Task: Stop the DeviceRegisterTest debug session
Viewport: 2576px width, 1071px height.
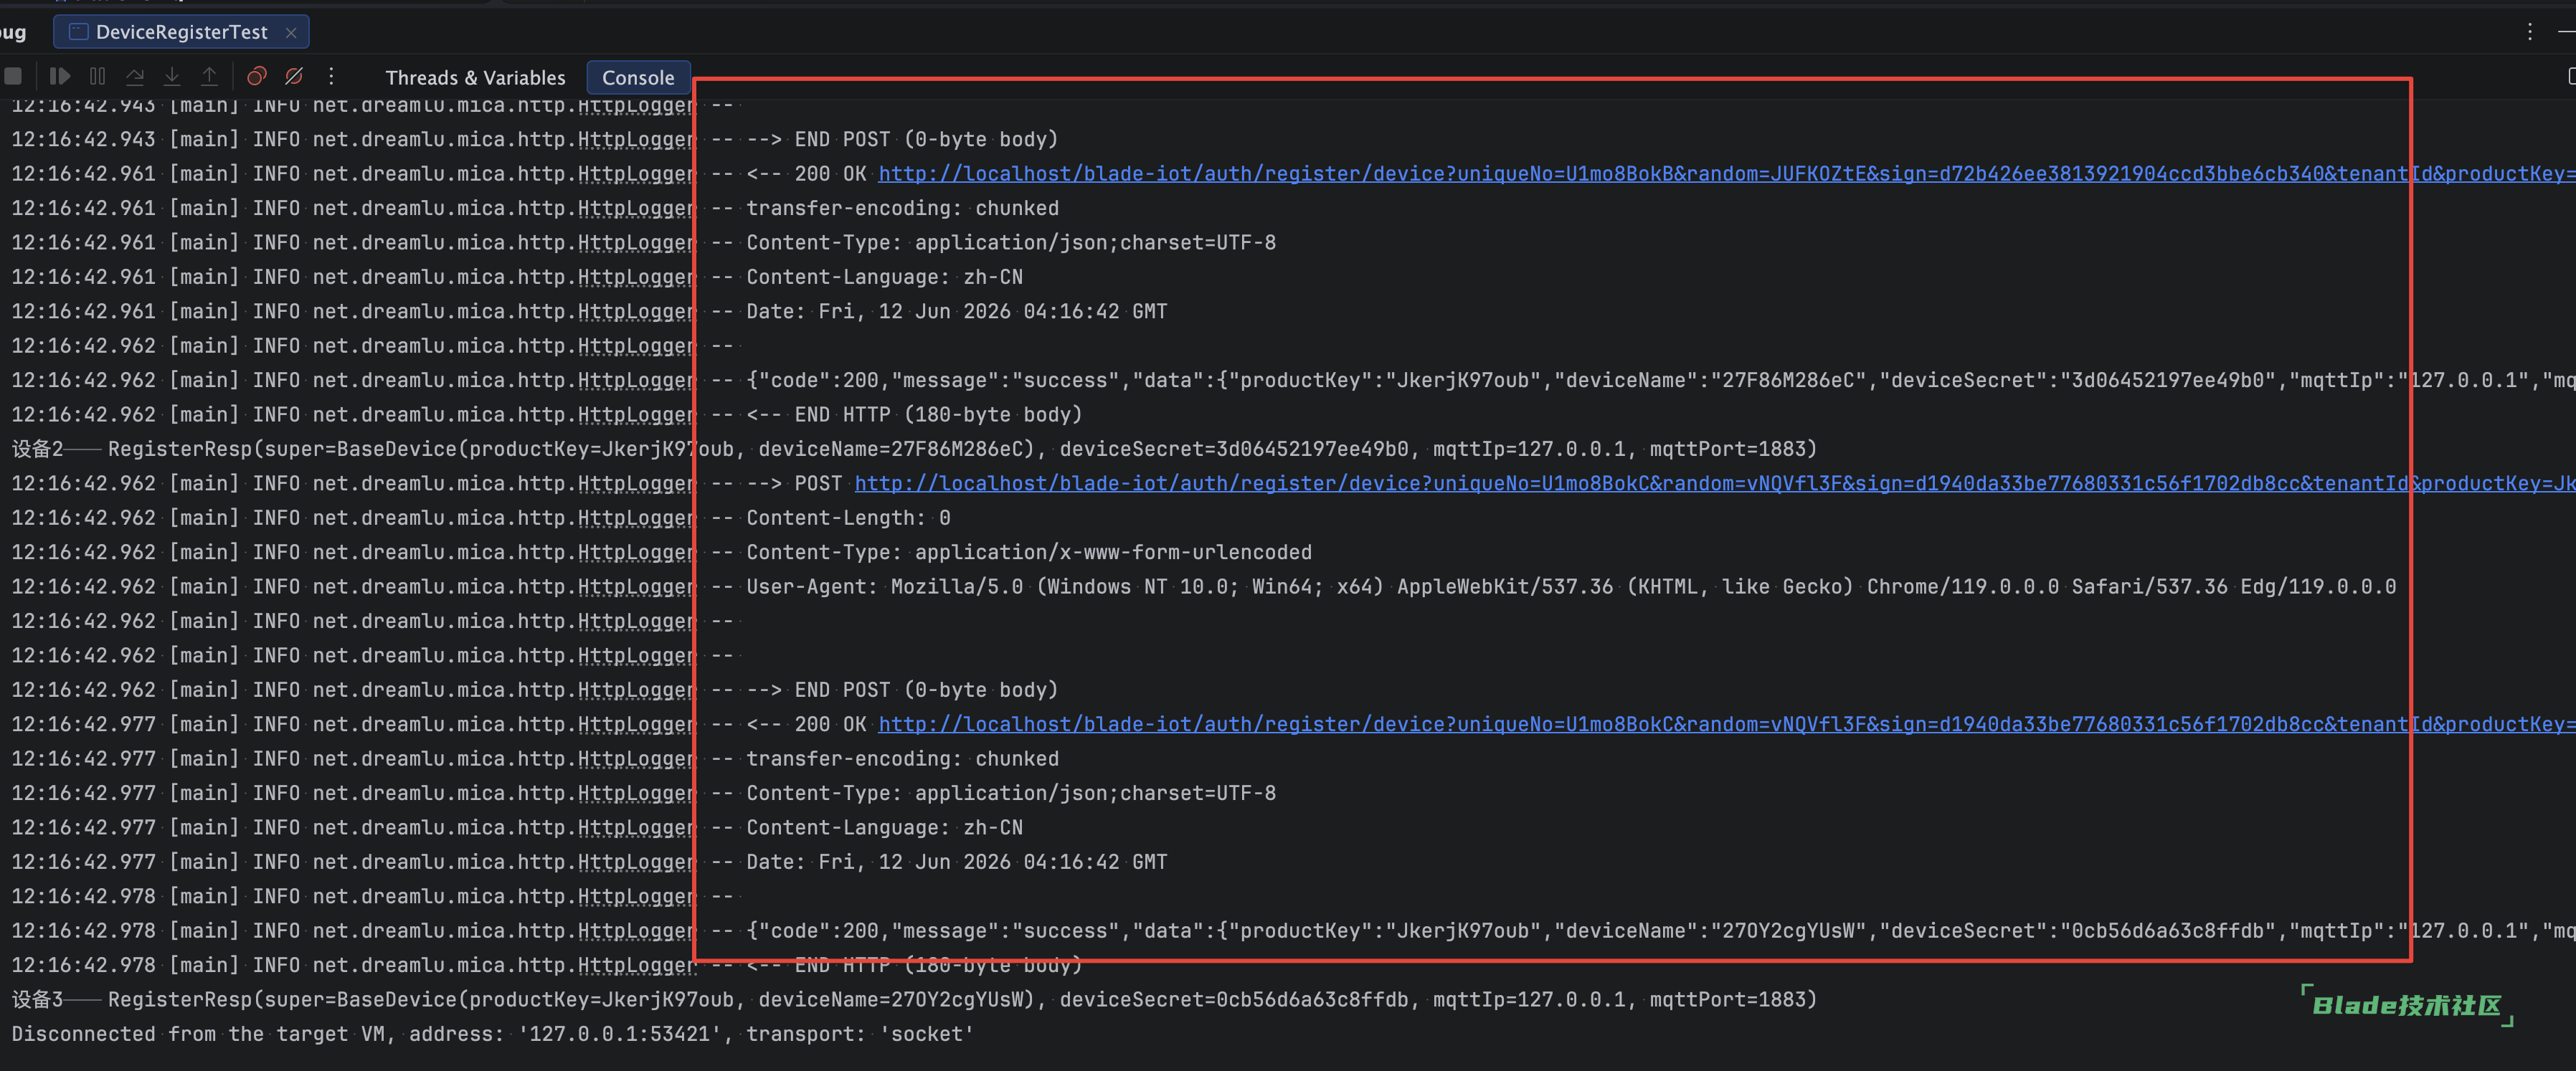Action: pos(13,76)
